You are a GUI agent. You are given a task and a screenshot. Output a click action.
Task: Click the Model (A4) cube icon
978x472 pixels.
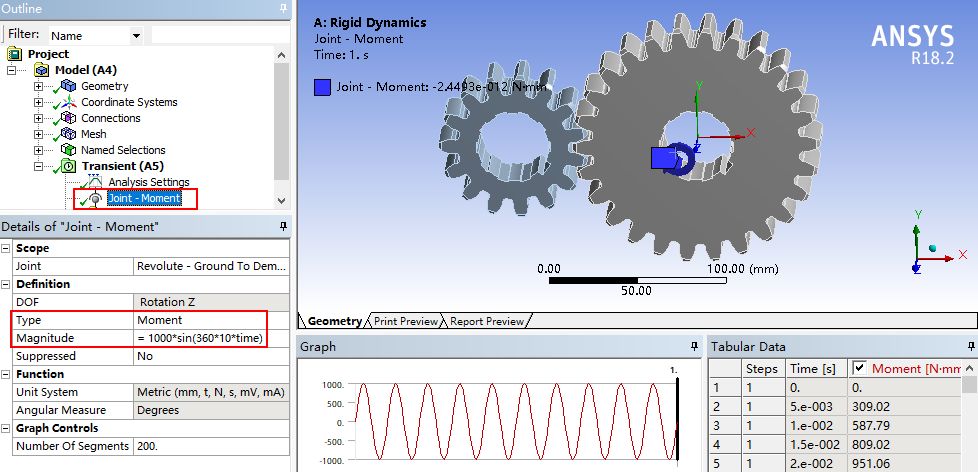[x=42, y=70]
